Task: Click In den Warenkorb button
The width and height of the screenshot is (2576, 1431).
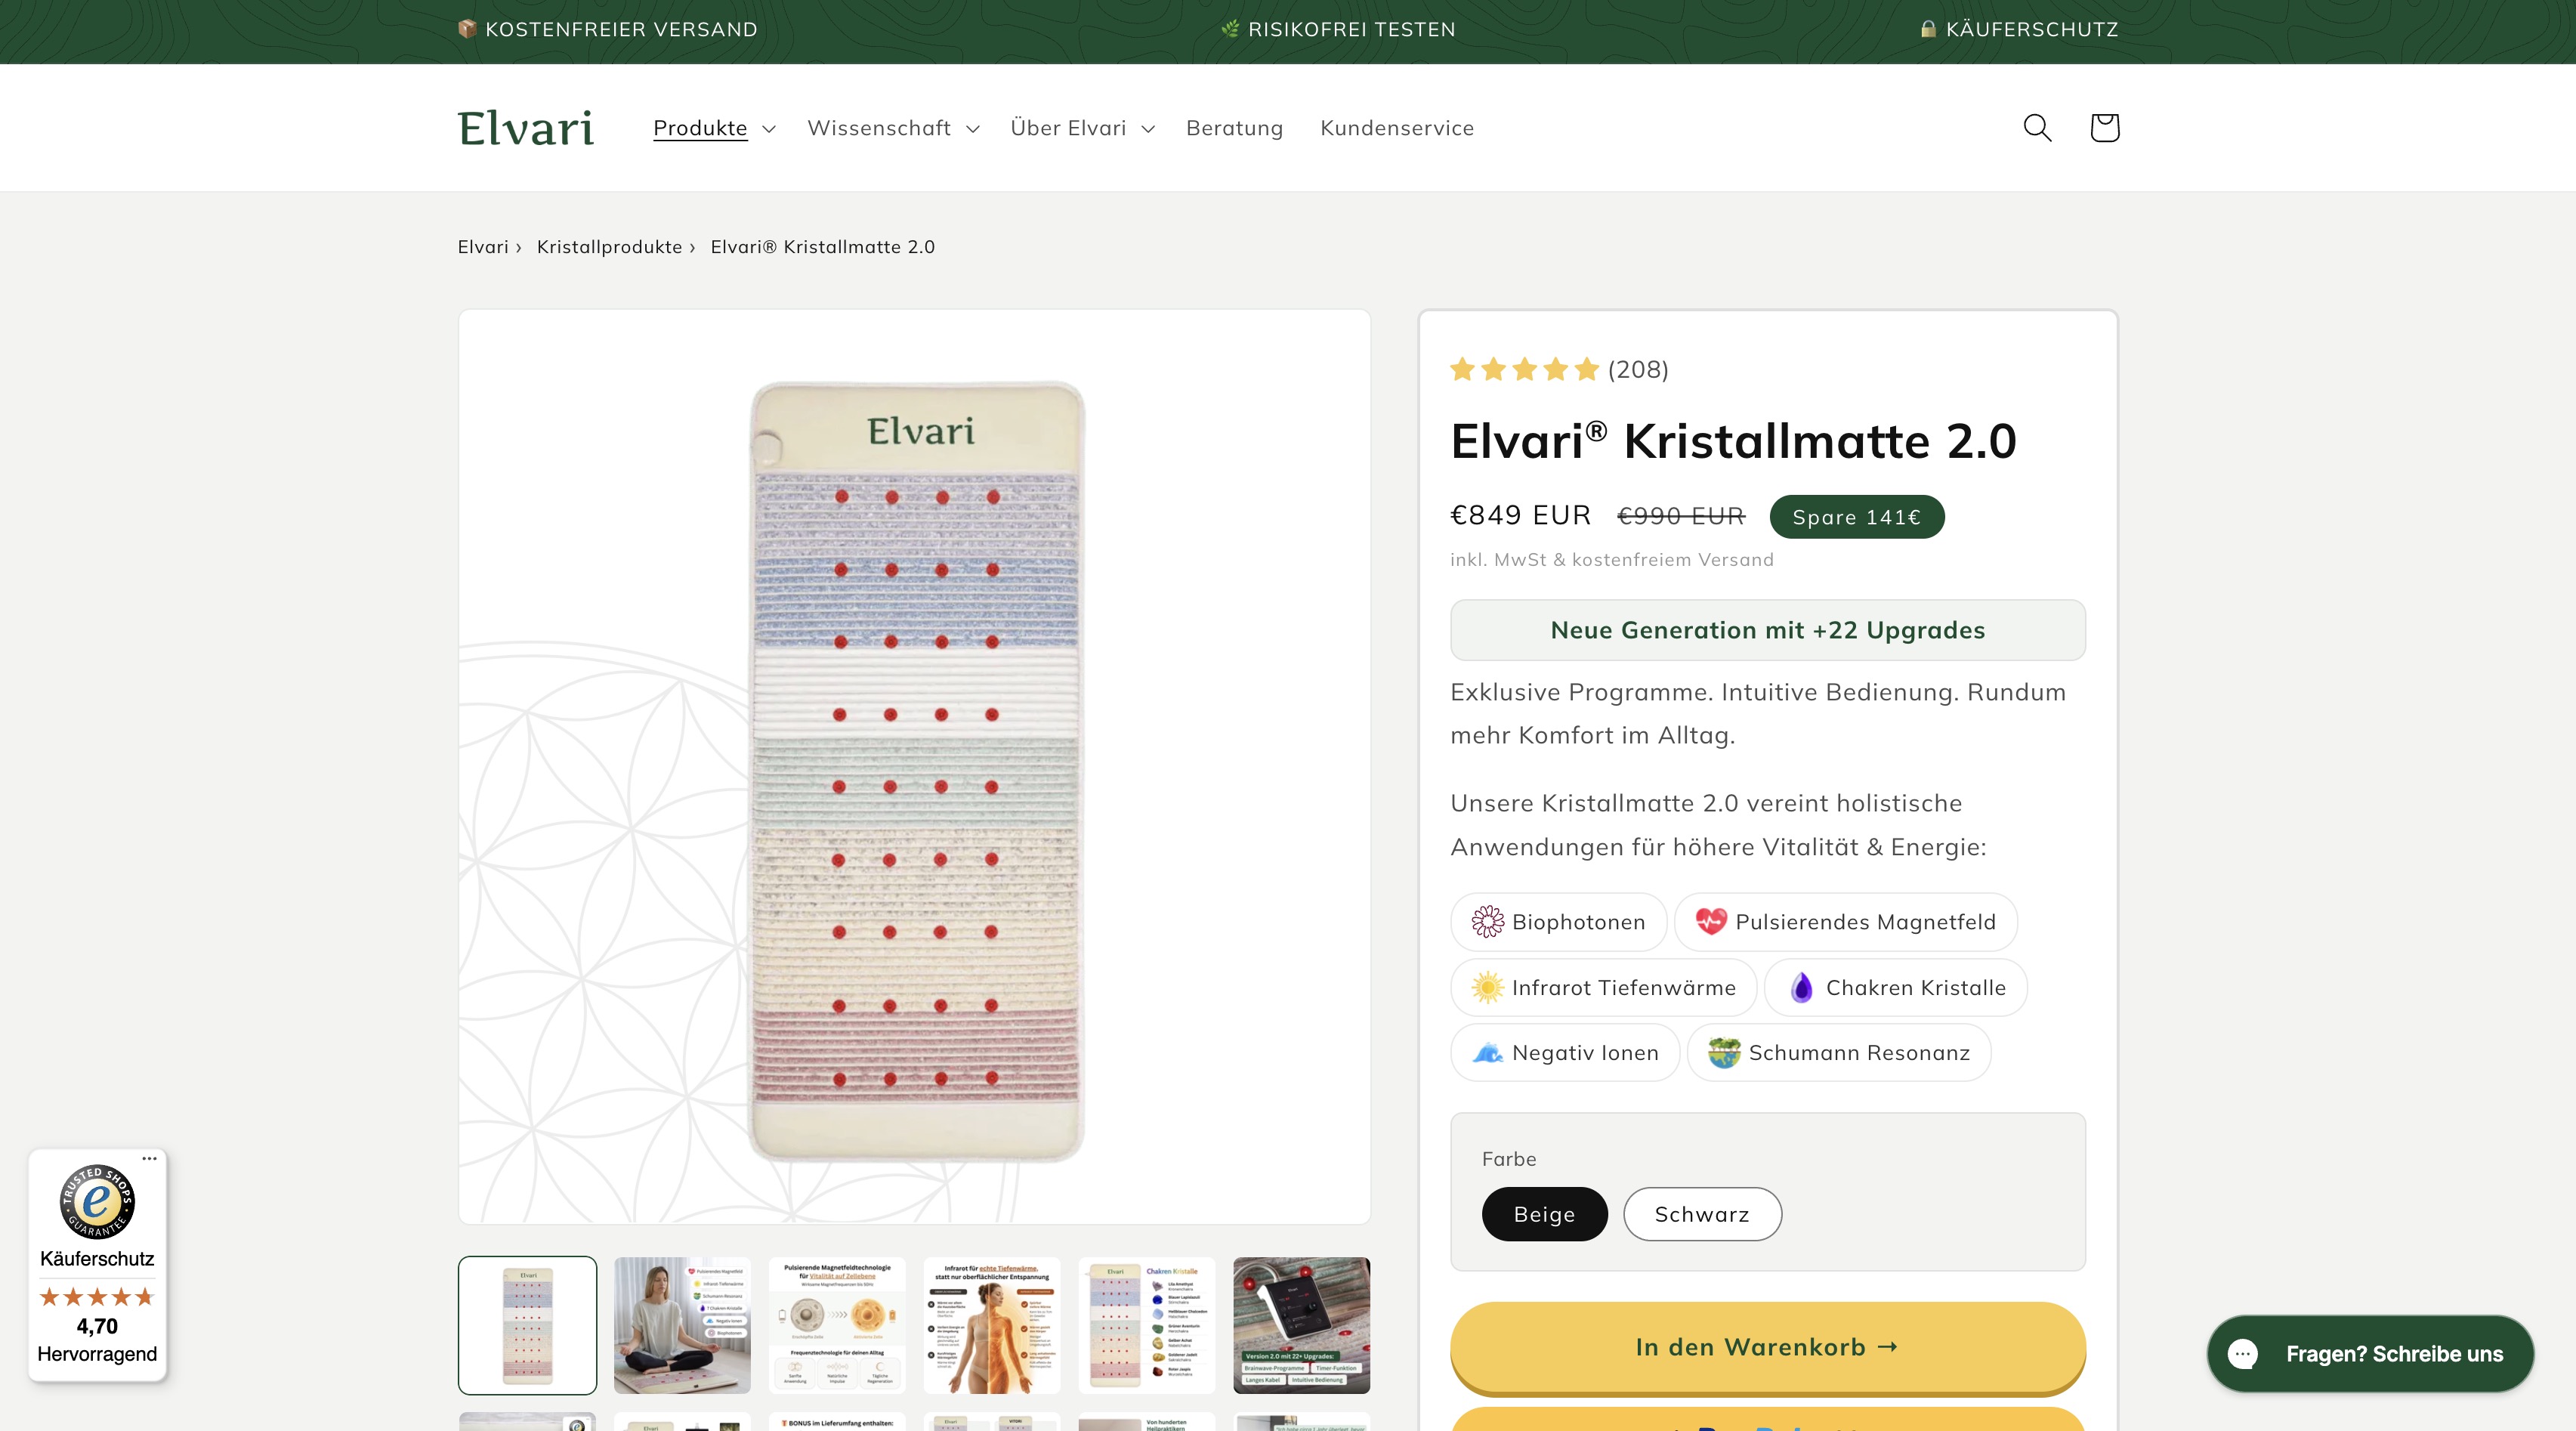Action: [x=1767, y=1347]
